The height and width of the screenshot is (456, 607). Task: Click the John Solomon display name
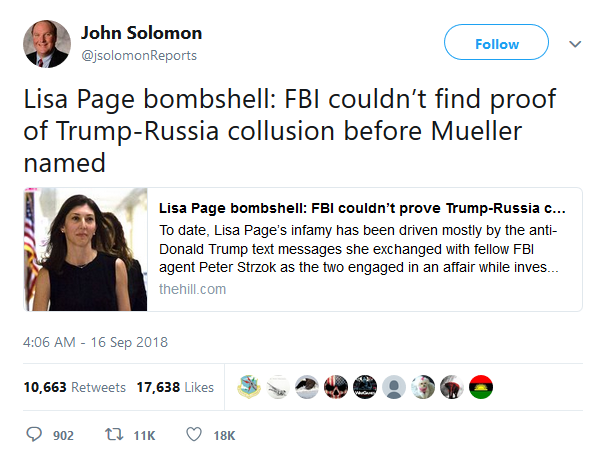(141, 33)
